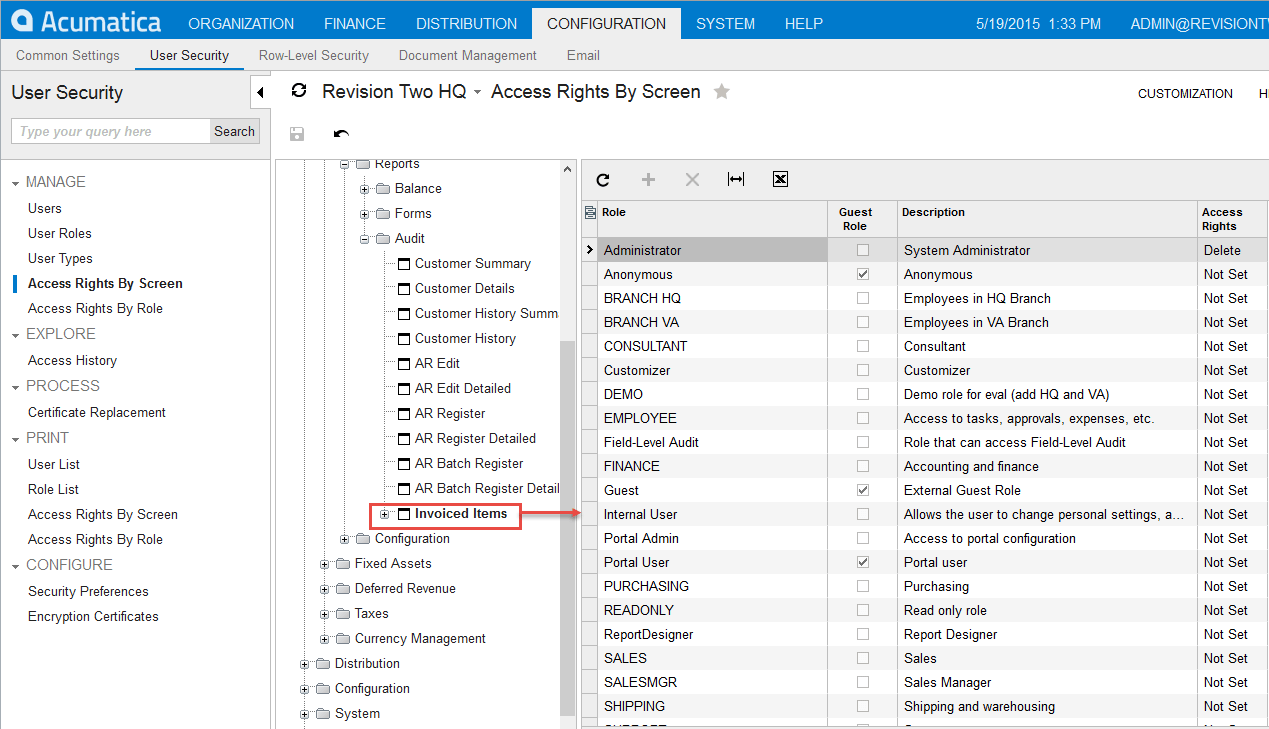Click the fit to screen icon
The image size is (1269, 729).
[x=736, y=180]
